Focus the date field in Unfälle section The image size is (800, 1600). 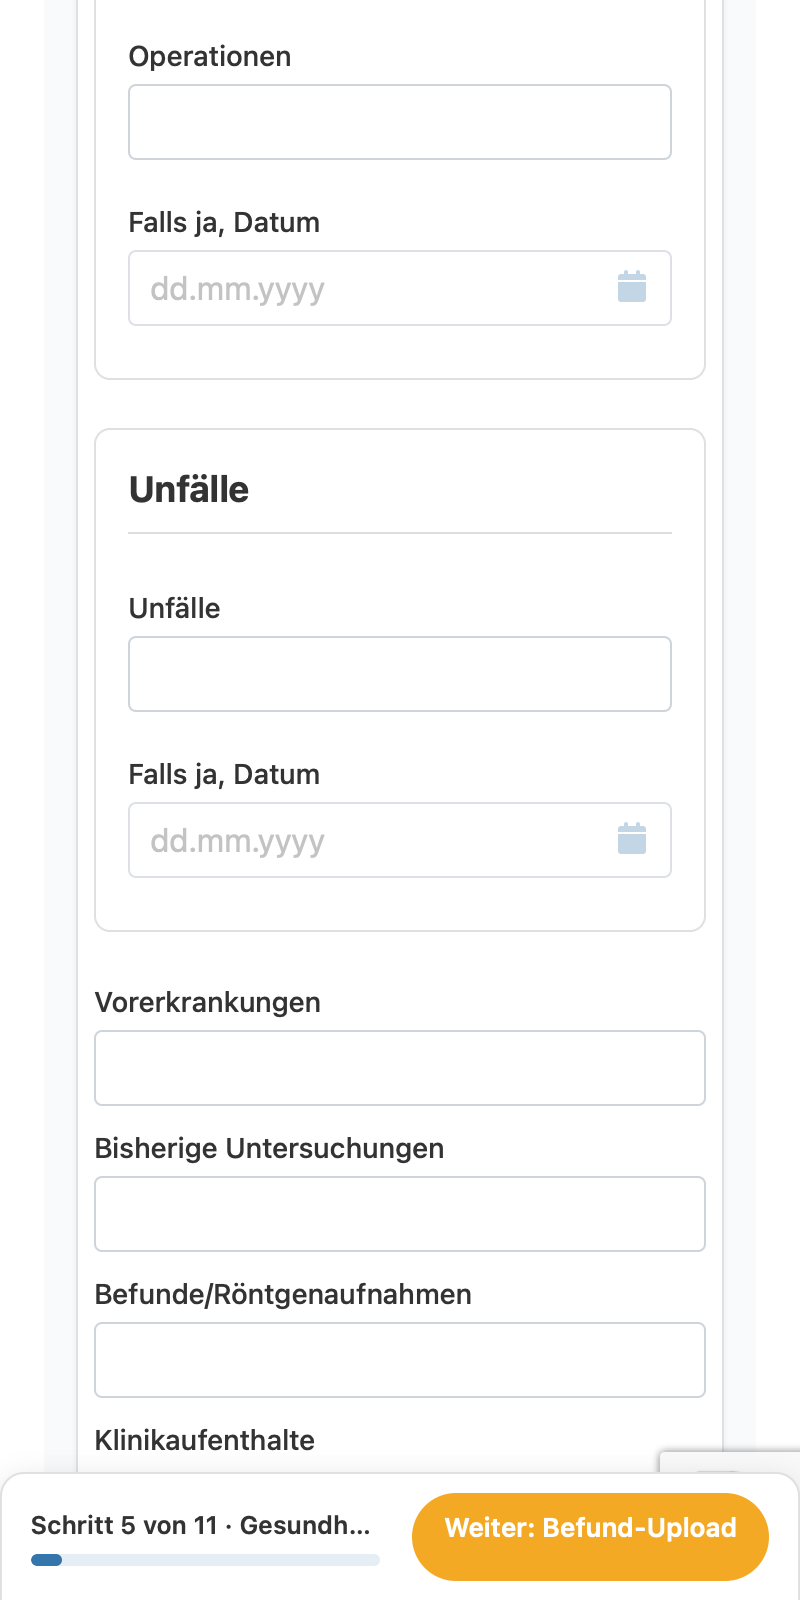click(x=400, y=840)
